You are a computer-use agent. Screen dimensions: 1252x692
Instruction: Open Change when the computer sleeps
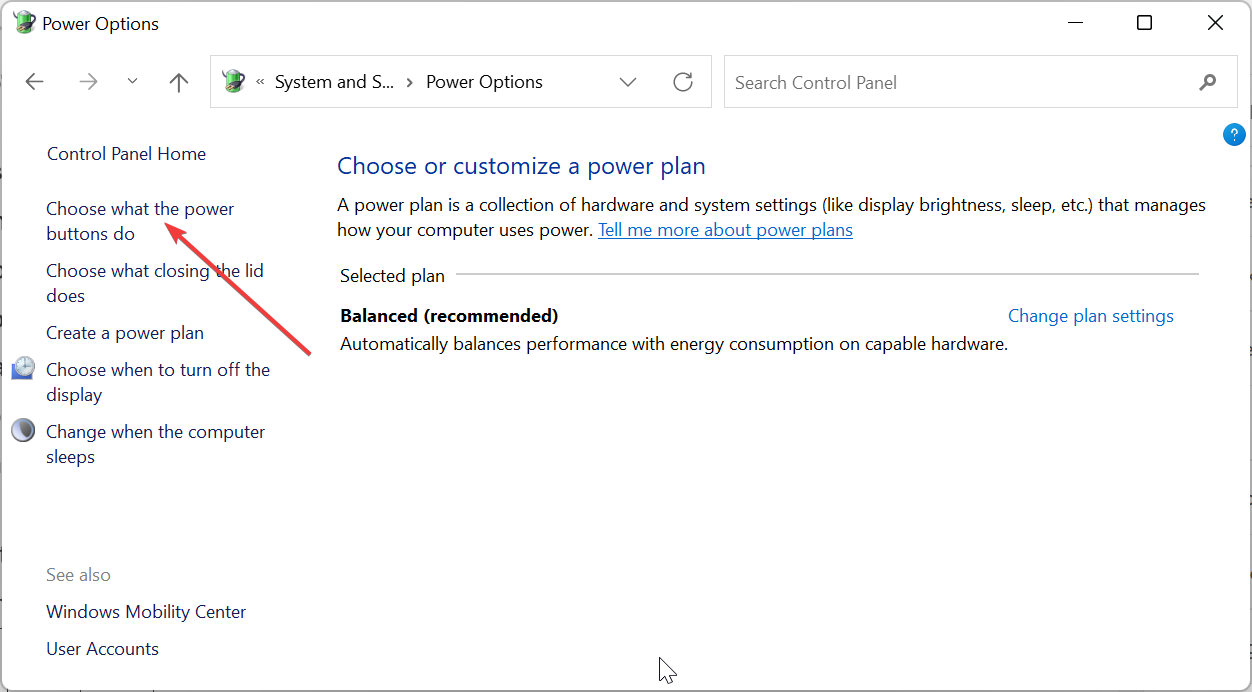point(156,444)
